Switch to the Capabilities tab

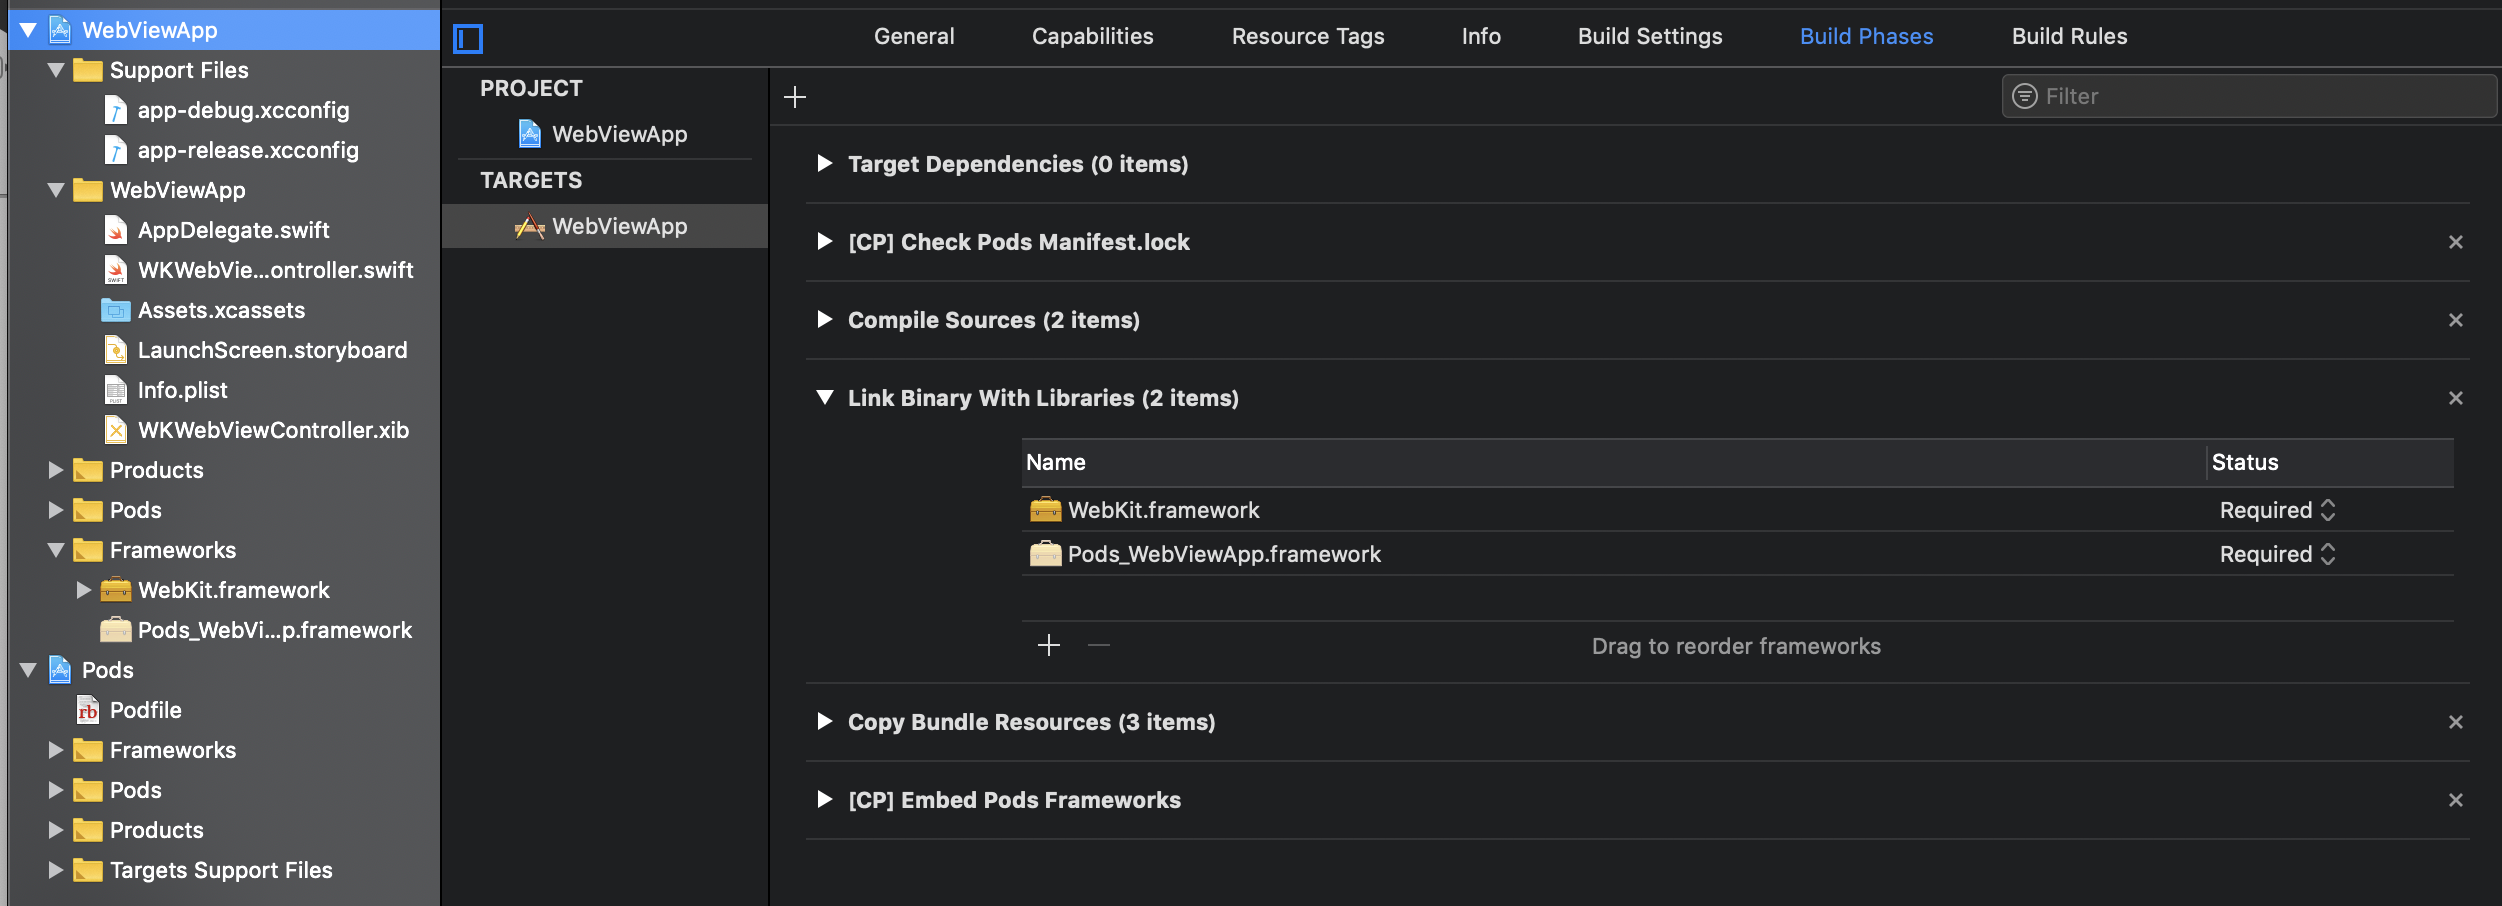pyautogui.click(x=1092, y=36)
